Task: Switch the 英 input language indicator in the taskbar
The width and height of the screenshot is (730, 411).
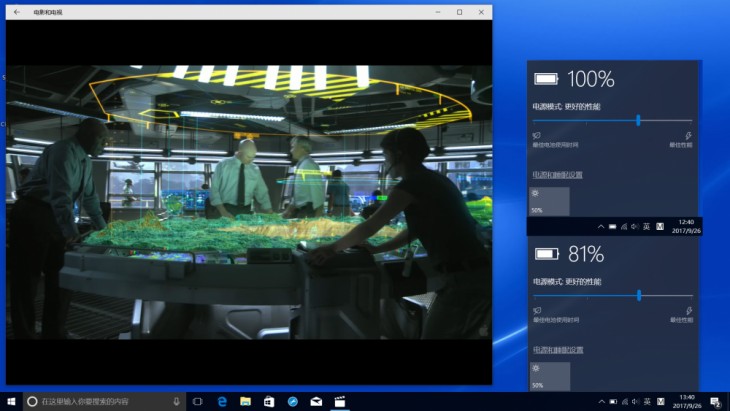Action: tap(646, 401)
